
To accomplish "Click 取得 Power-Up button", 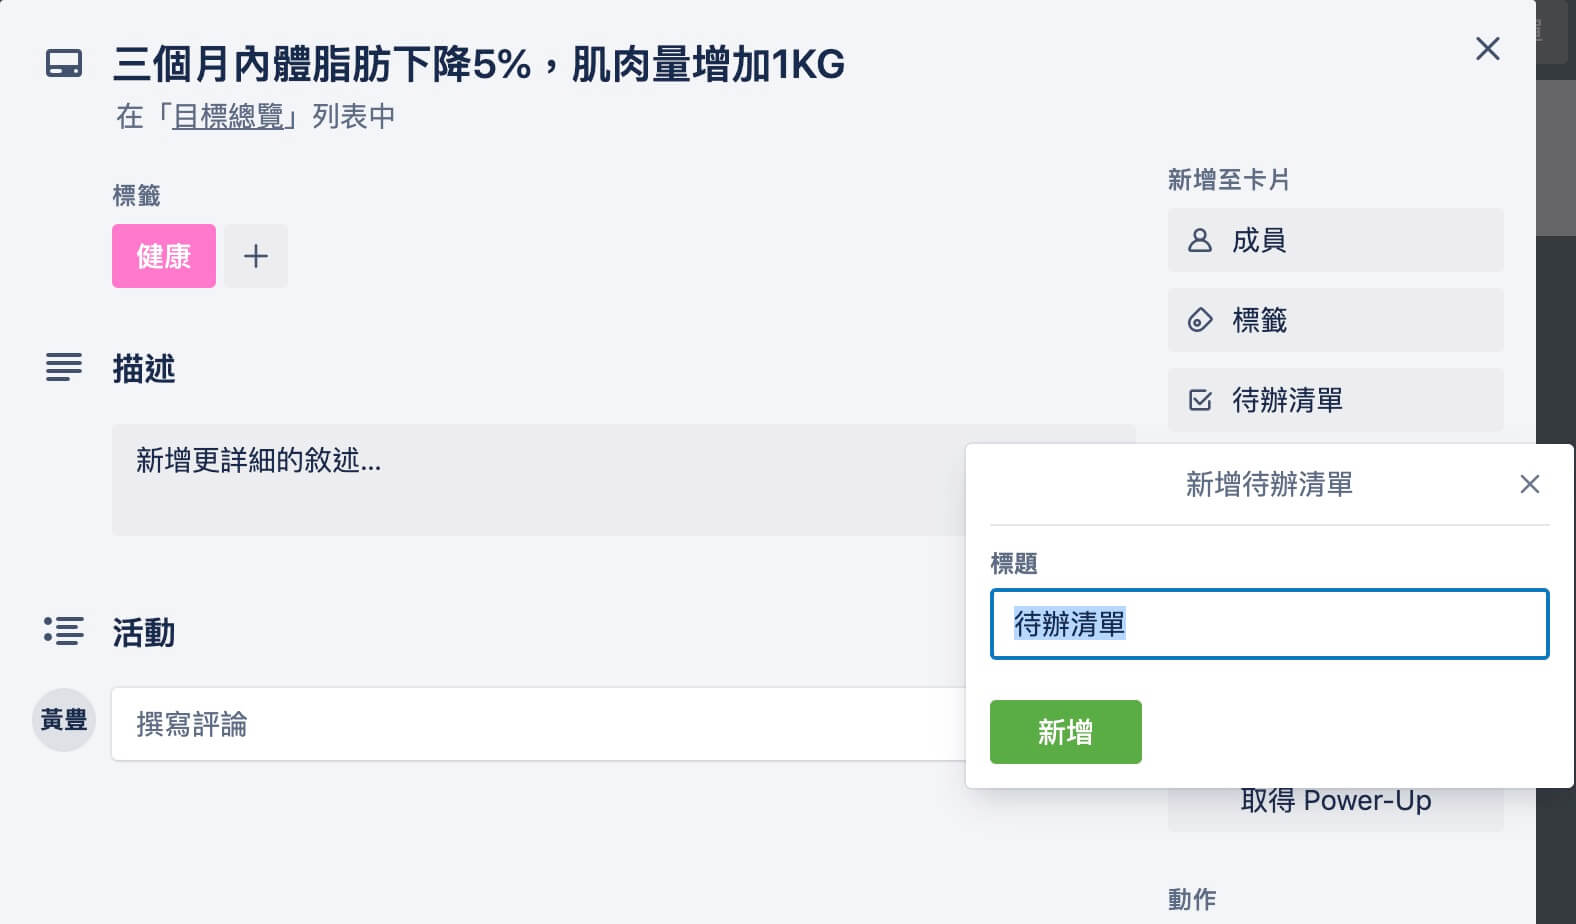I will pos(1336,806).
